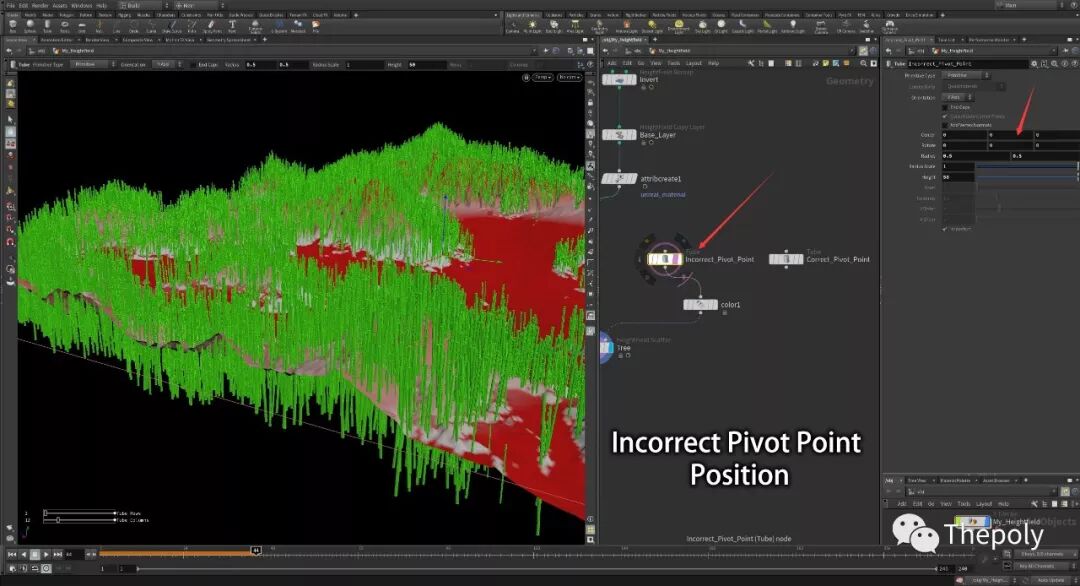Open Layout menu in network editor

(694, 63)
